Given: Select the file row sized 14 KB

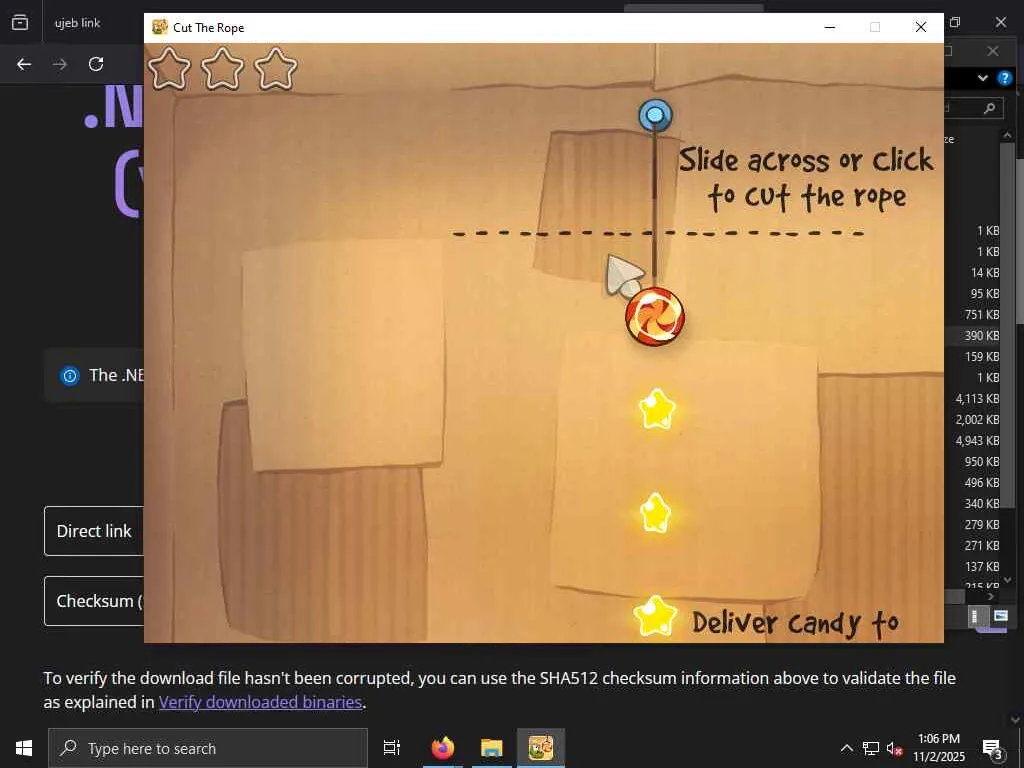Looking at the screenshot, I should (x=972, y=273).
